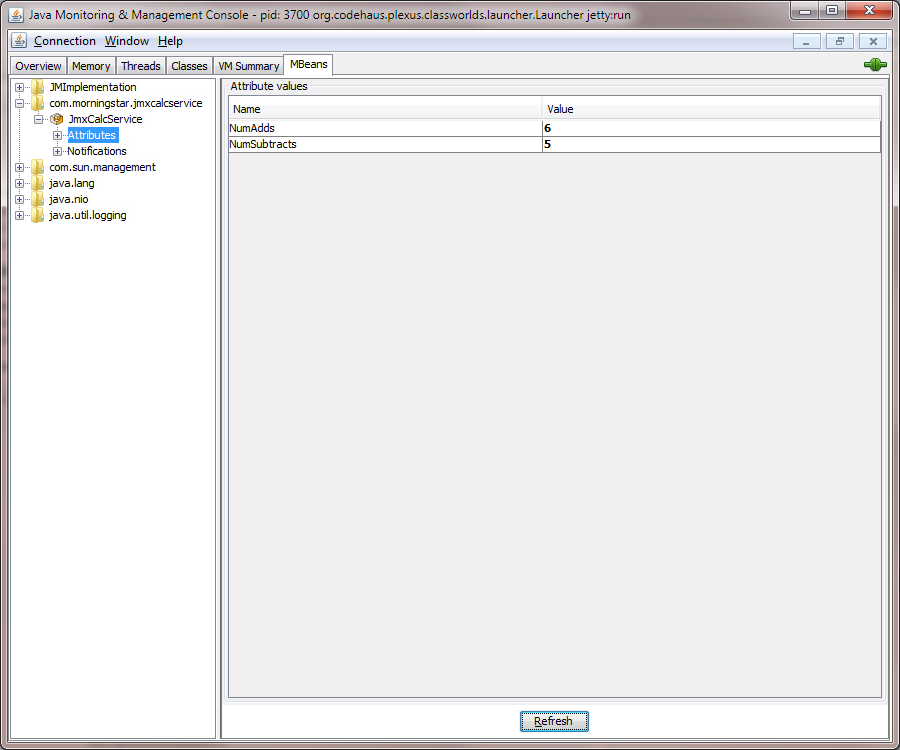Click the Java icon beside Connection menu
900x750 pixels.
[x=19, y=40]
